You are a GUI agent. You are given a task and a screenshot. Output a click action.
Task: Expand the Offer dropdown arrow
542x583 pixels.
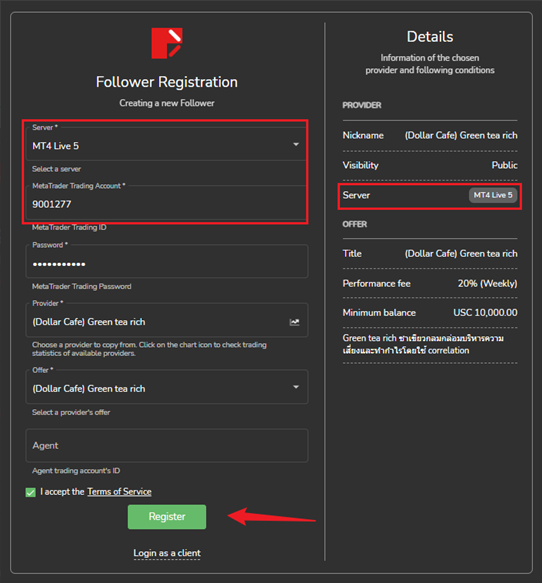tap(296, 387)
